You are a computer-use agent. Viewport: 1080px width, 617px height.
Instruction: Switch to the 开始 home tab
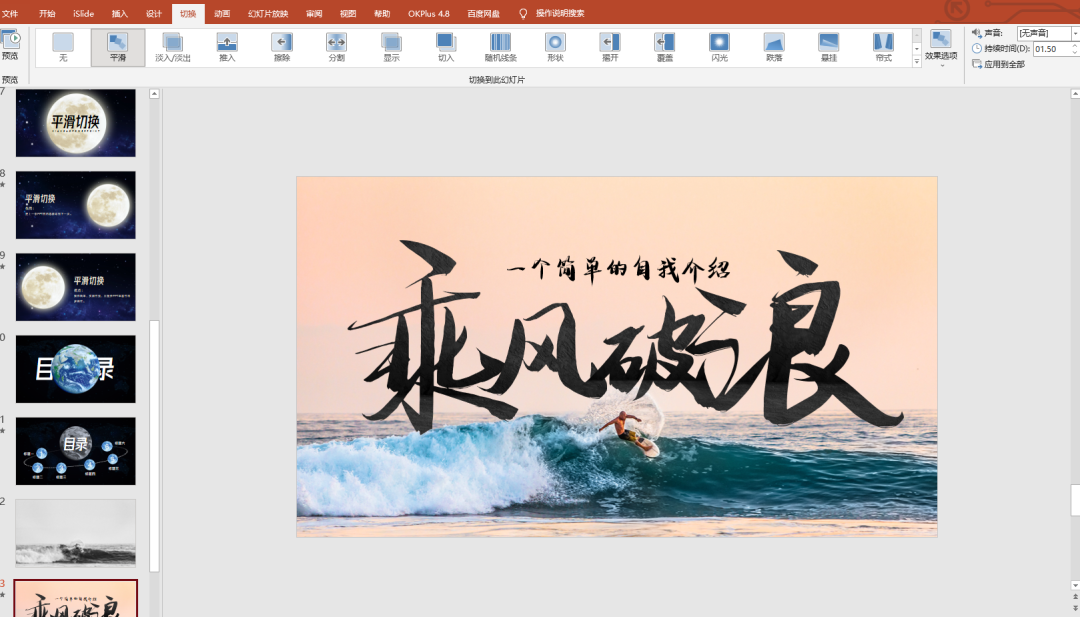click(47, 14)
